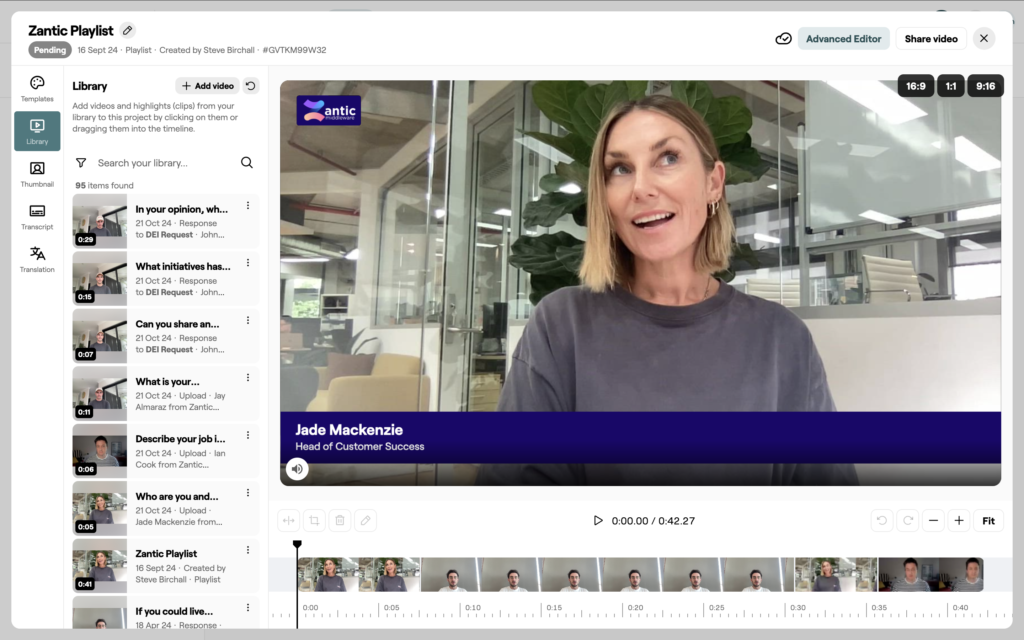Refresh the library list
Viewport: 1024px width, 640px height.
(251, 86)
